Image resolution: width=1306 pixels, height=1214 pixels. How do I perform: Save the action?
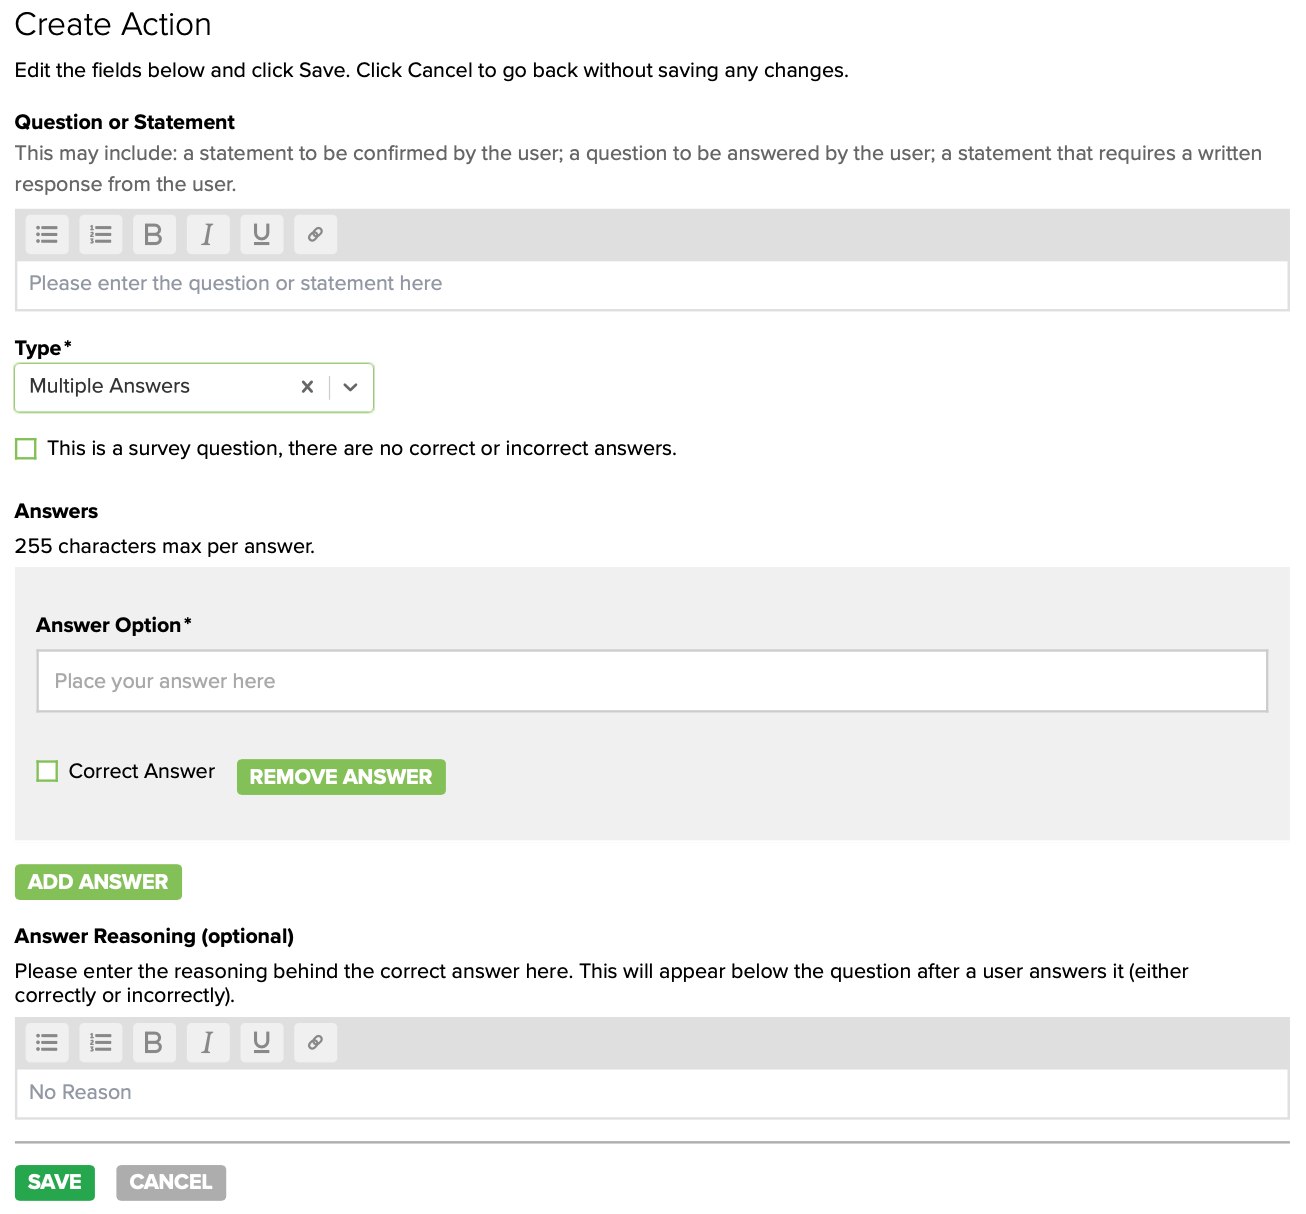(x=55, y=1182)
